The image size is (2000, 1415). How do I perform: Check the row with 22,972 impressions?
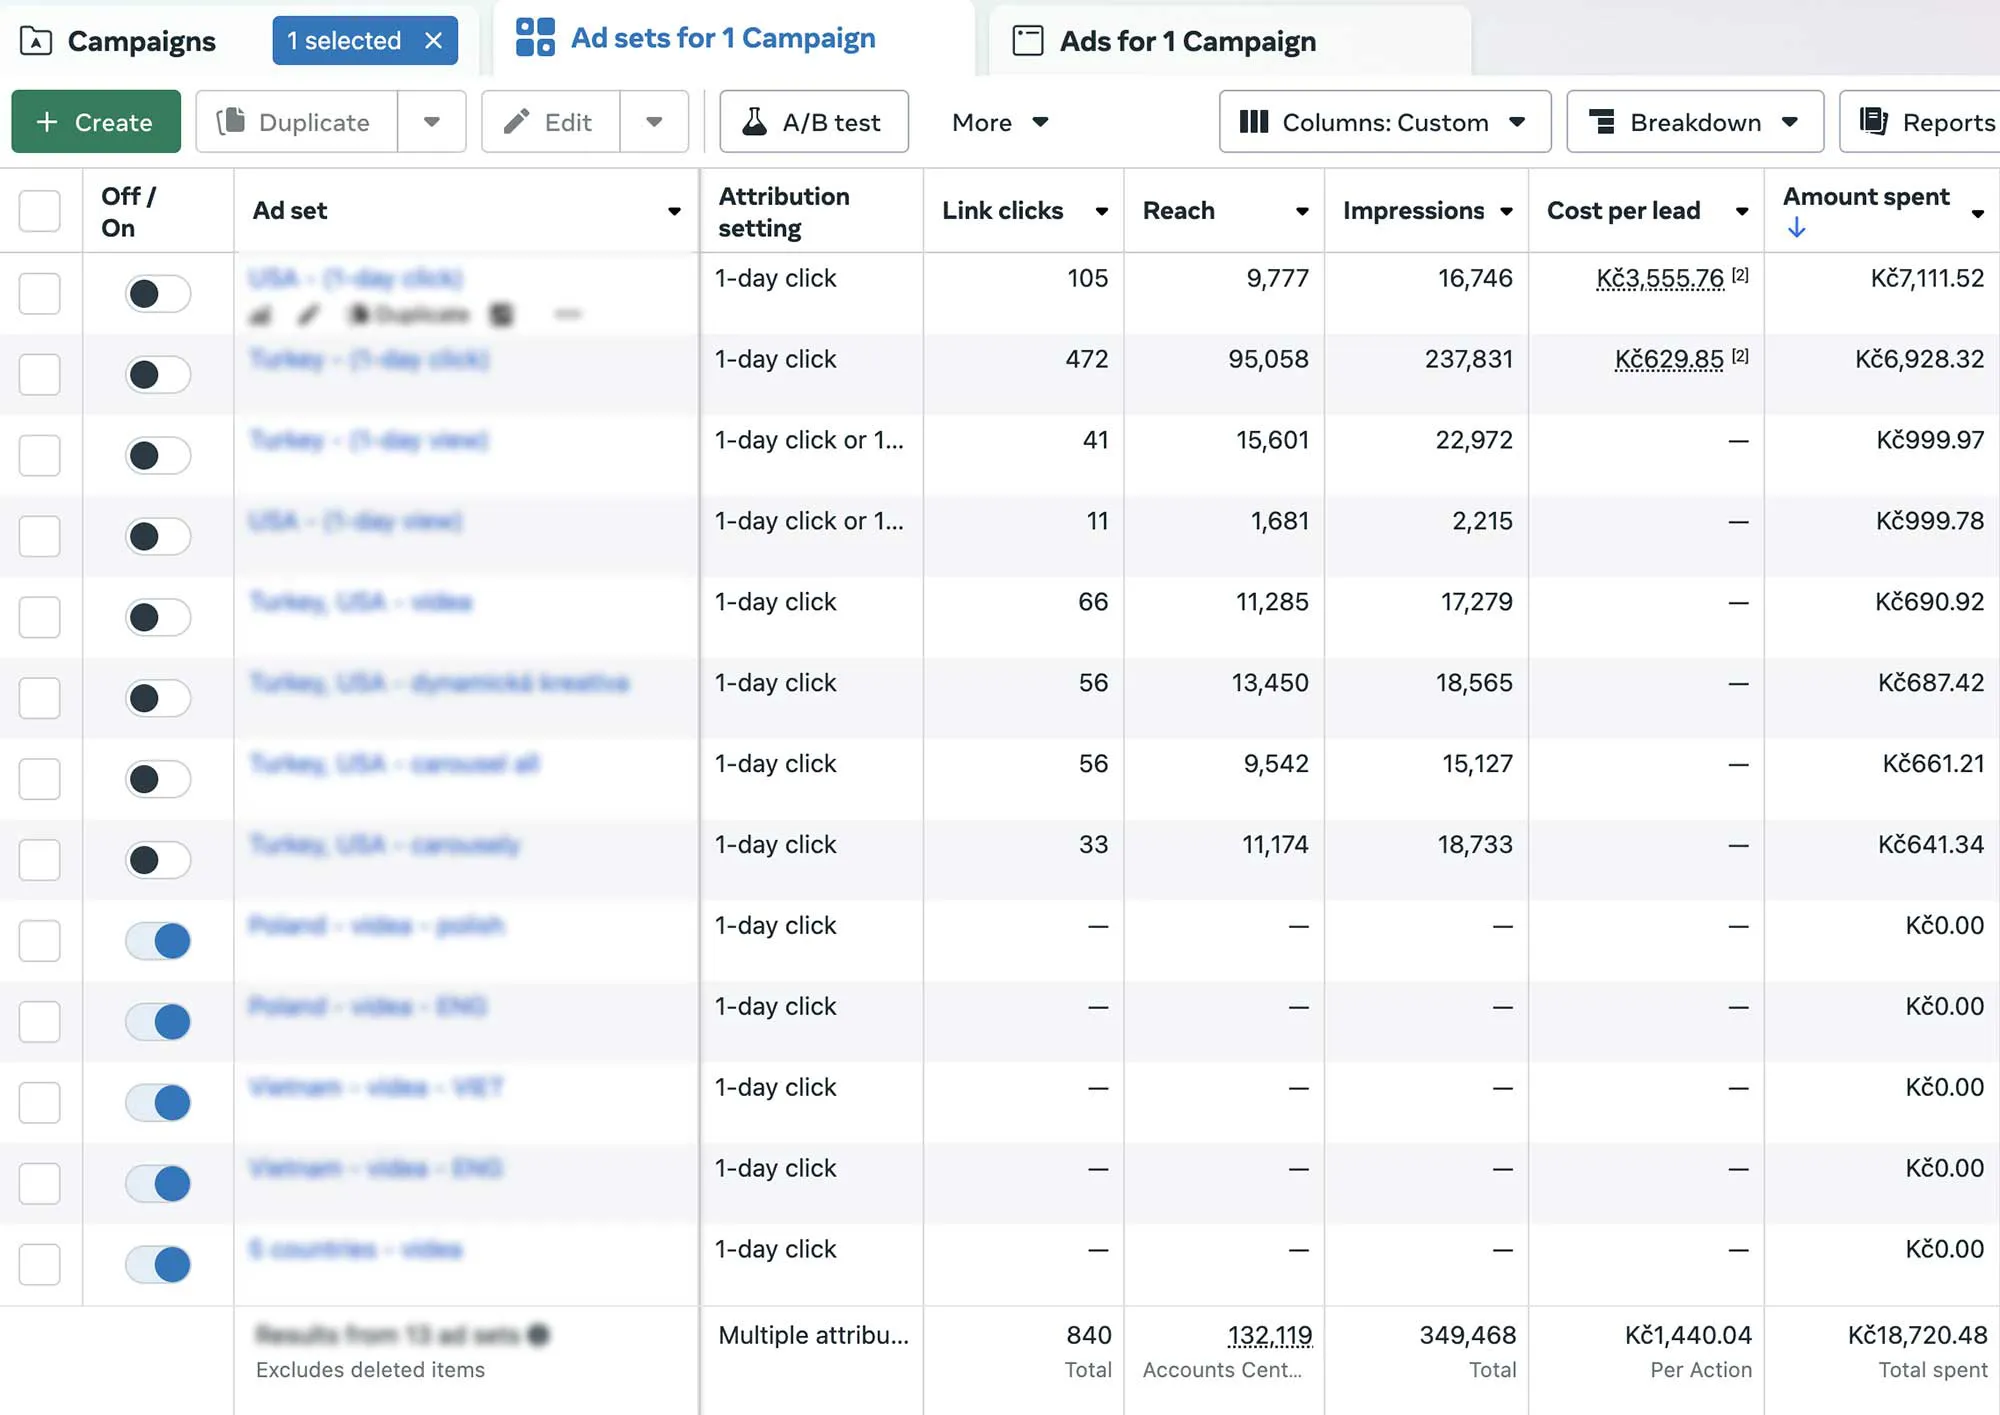tap(40, 456)
